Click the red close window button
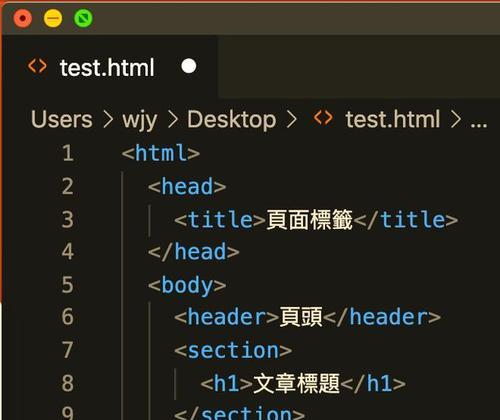 tap(23, 18)
